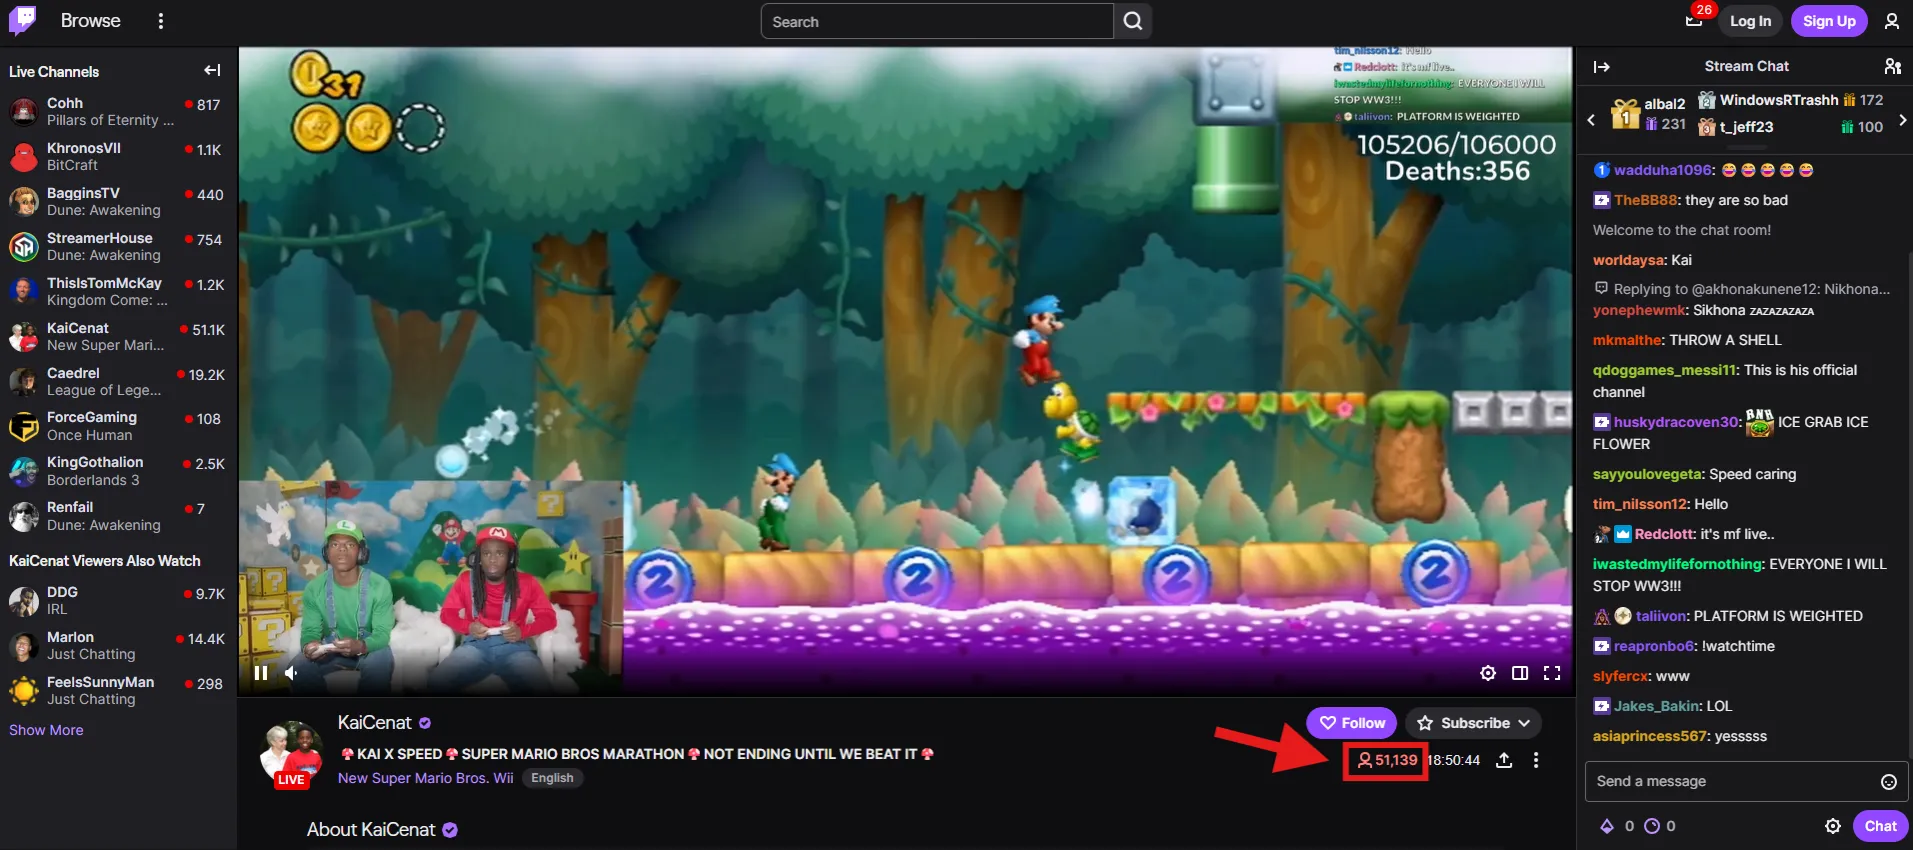Open StreamerHouse channel in sidebar
1913x850 pixels.
click(118, 246)
